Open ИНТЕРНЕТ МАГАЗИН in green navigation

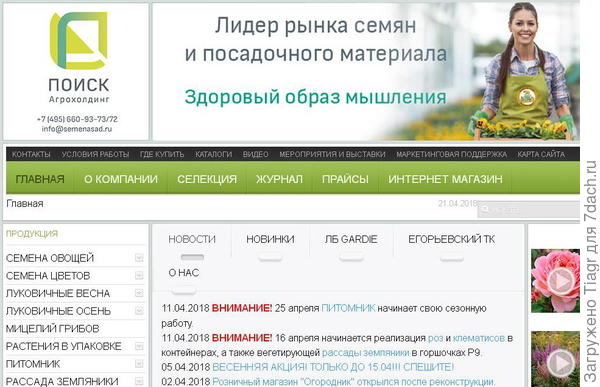(445, 179)
